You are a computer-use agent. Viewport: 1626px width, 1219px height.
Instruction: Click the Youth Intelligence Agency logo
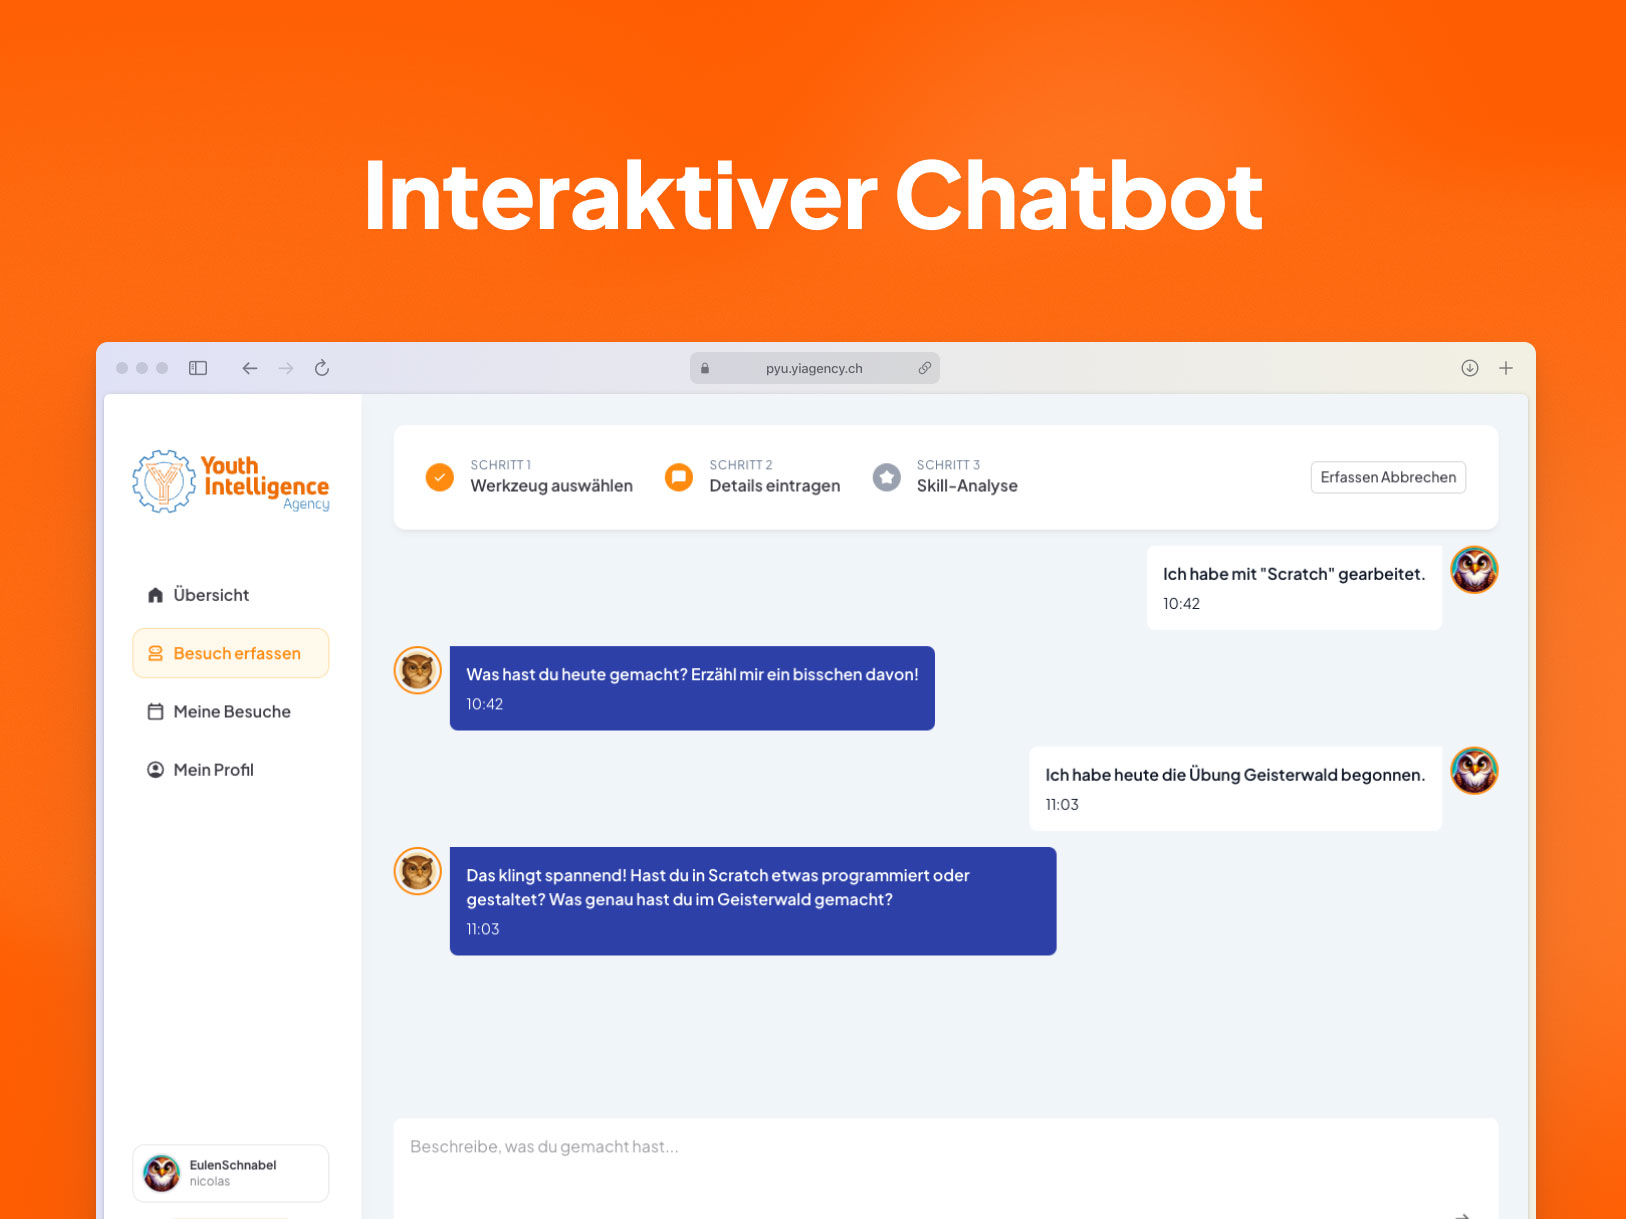click(231, 481)
